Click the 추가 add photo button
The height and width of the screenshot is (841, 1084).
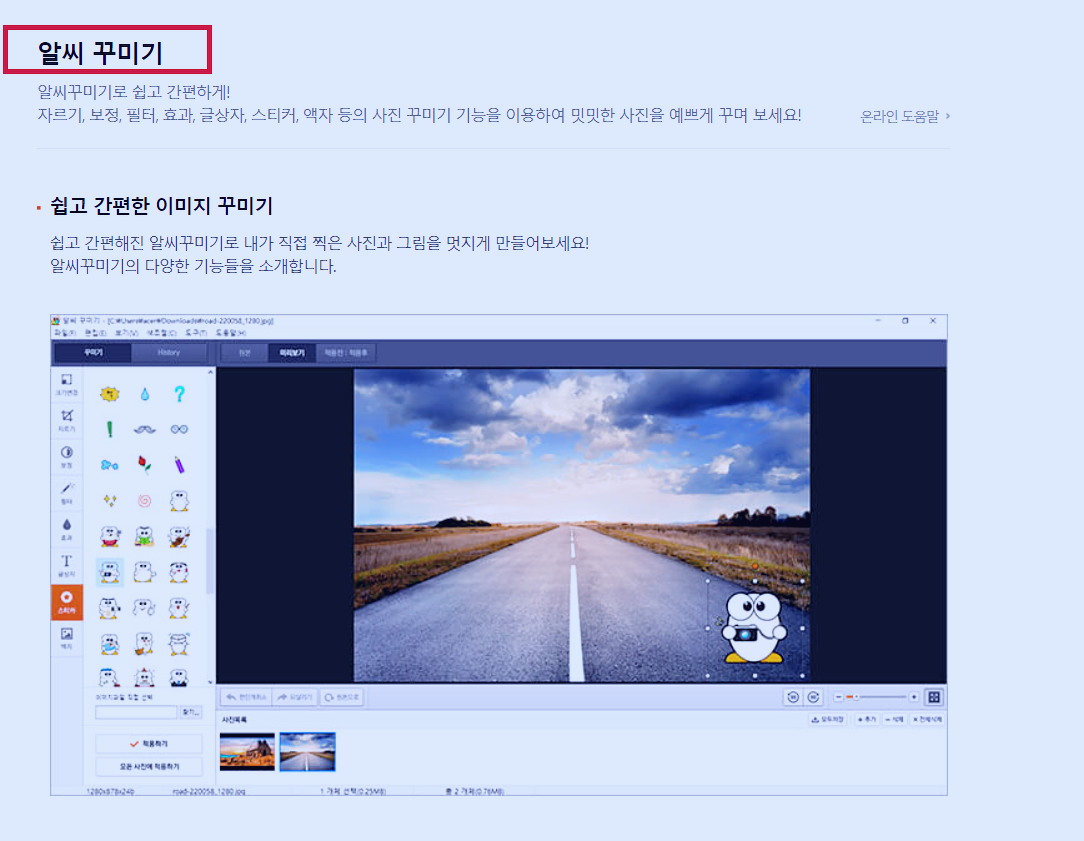tap(867, 719)
